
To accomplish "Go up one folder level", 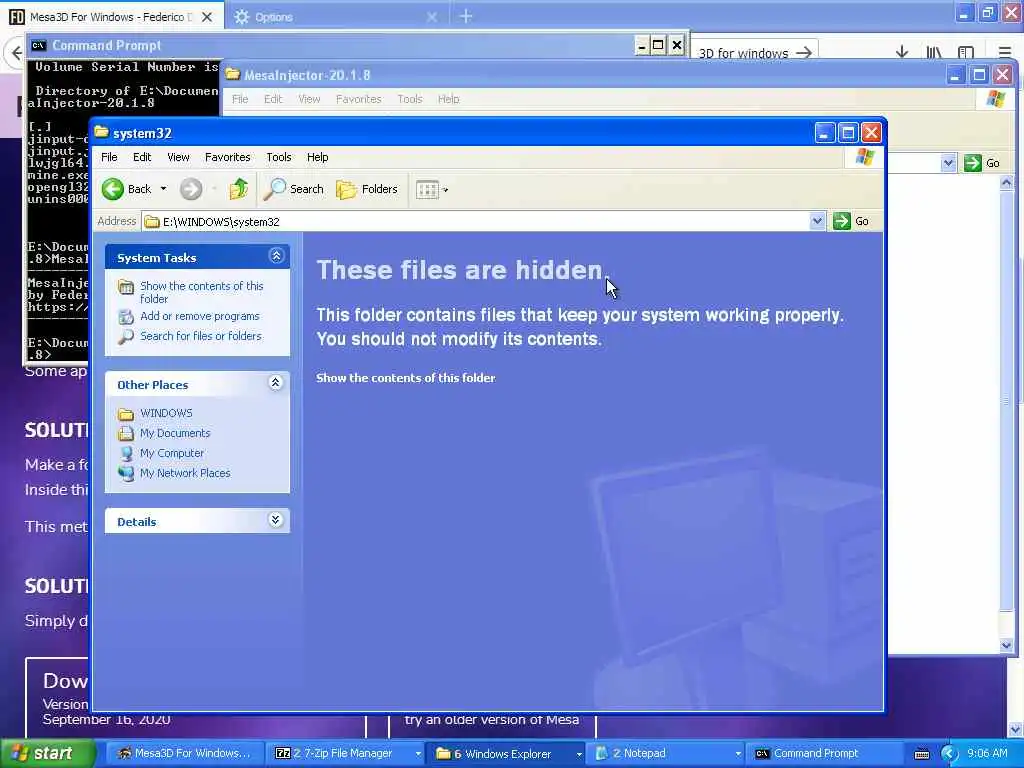I will coord(238,189).
